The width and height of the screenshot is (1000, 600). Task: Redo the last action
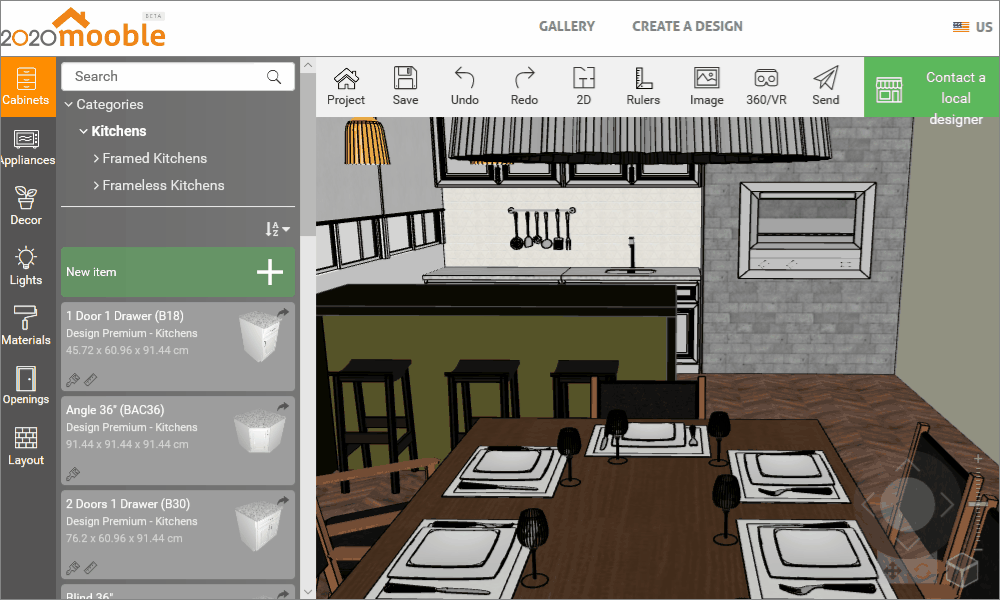524,86
